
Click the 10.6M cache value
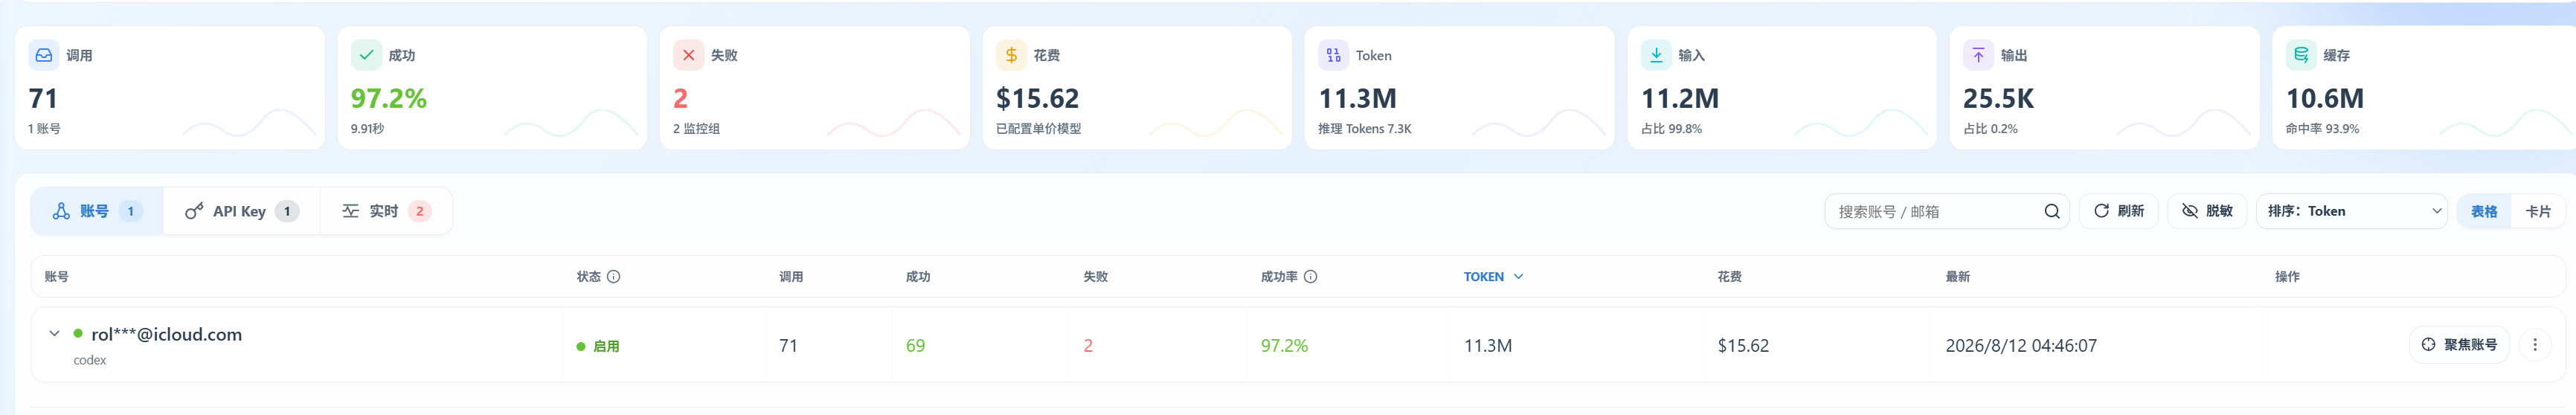point(2325,98)
